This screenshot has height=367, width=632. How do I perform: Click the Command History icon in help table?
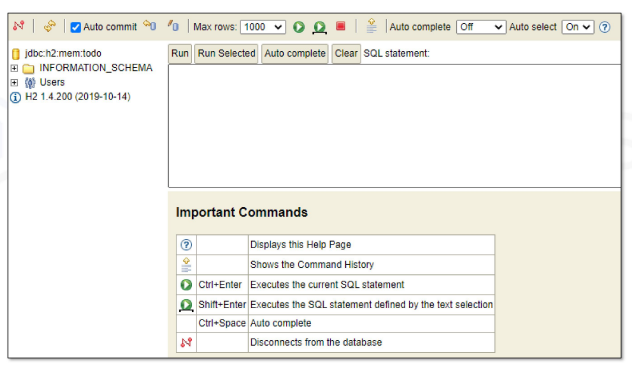point(186,265)
